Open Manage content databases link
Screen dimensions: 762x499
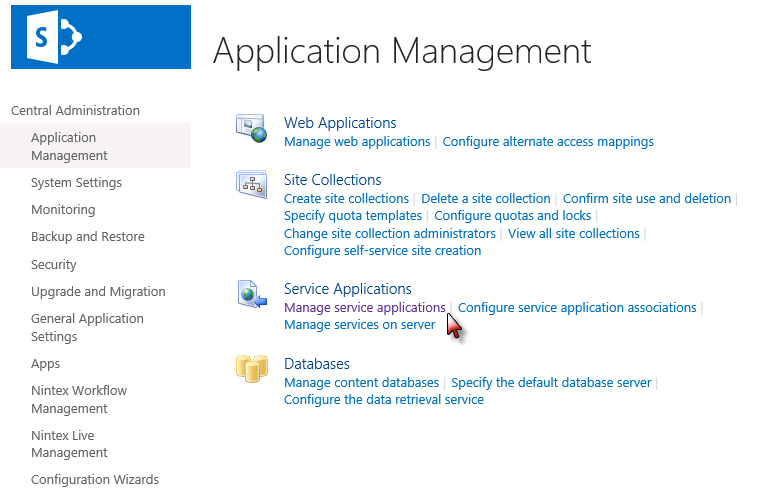click(361, 383)
